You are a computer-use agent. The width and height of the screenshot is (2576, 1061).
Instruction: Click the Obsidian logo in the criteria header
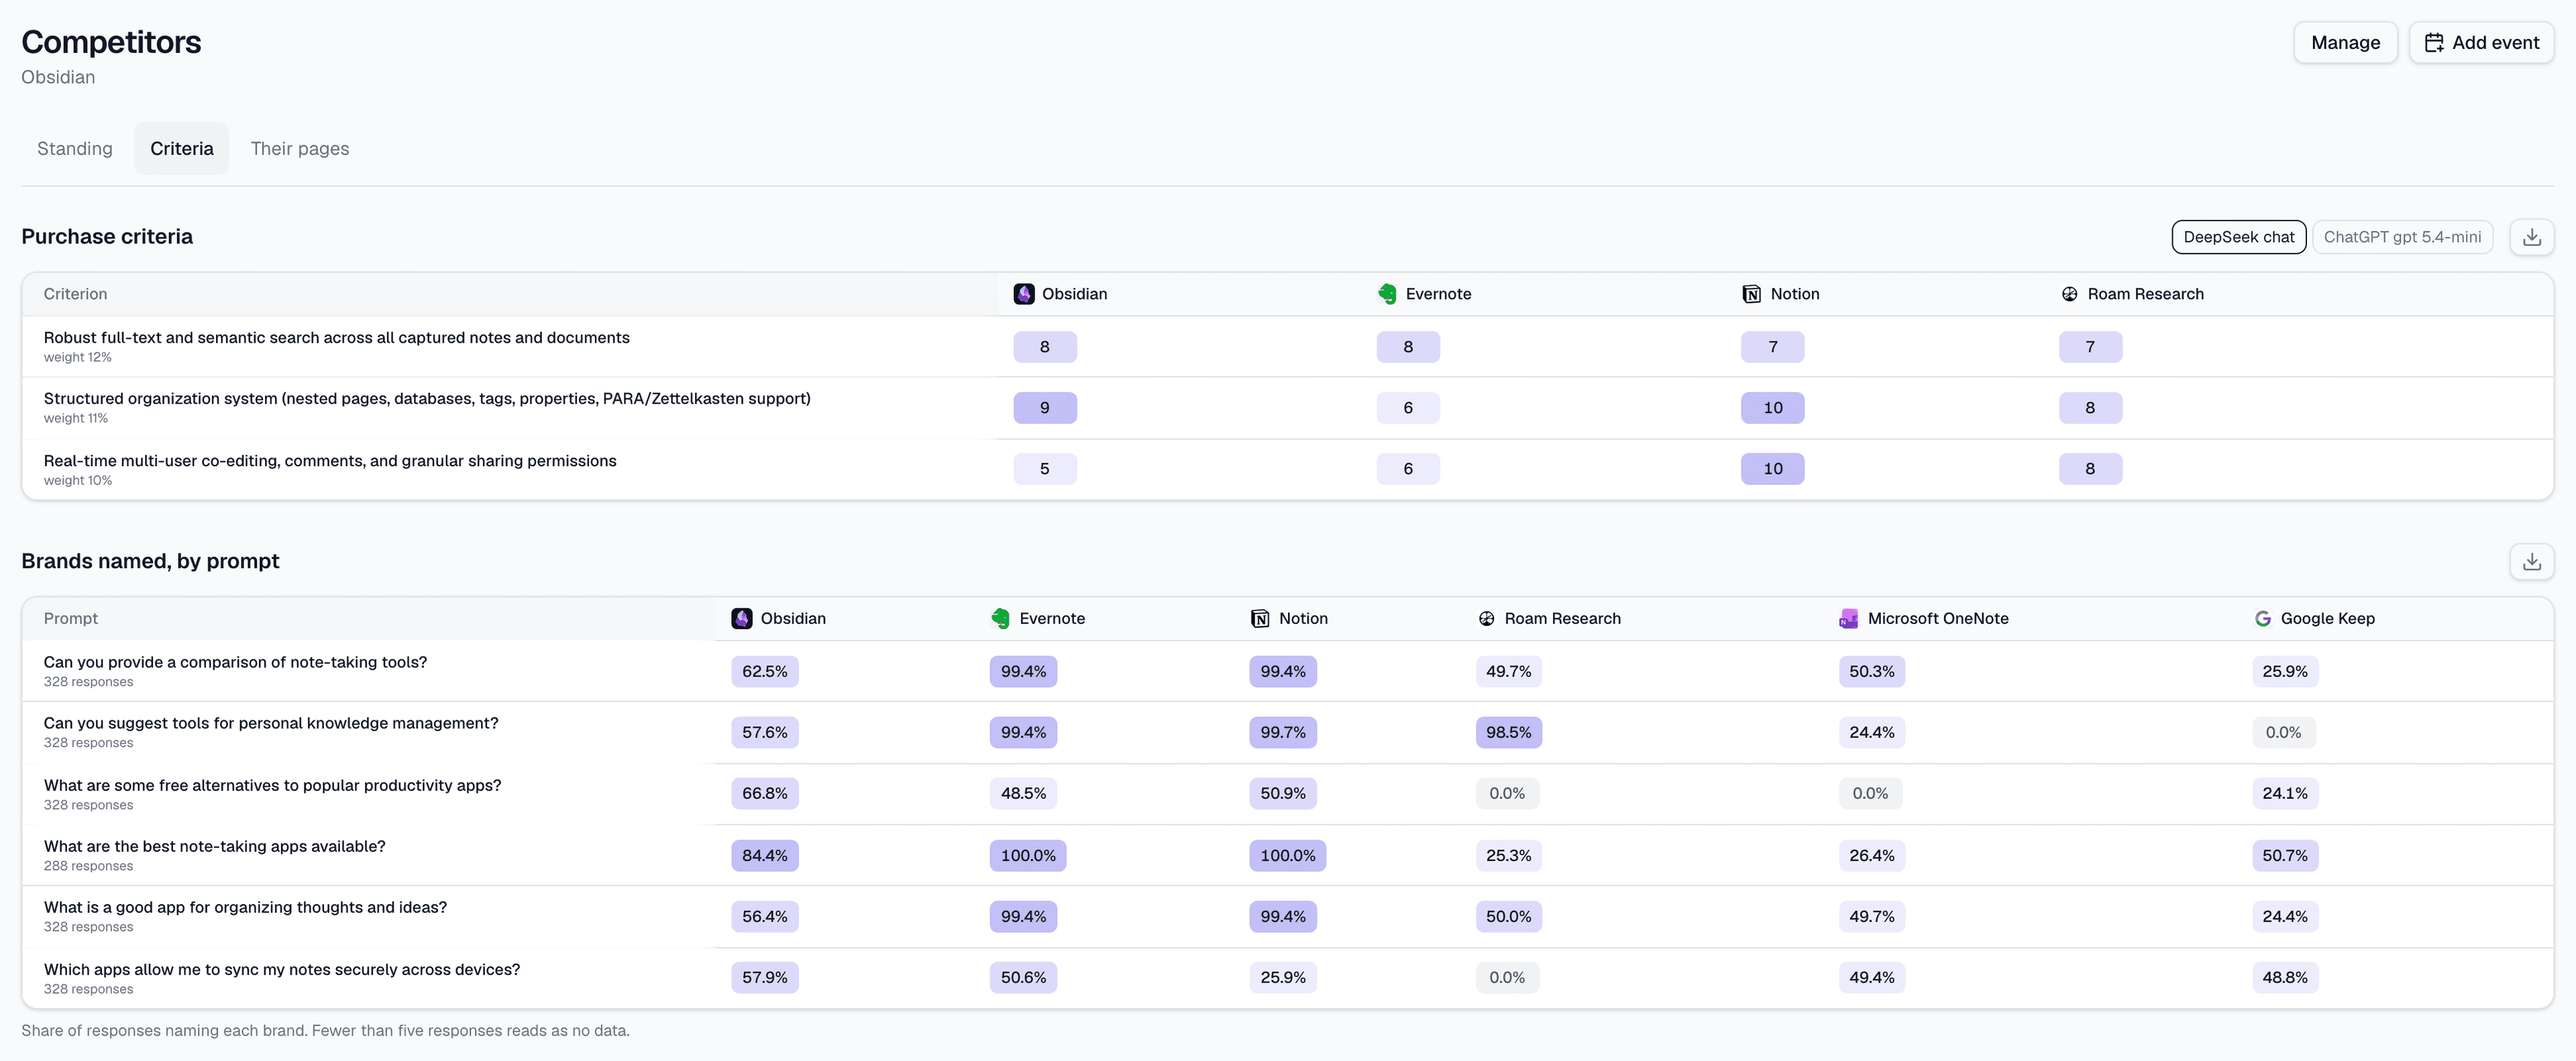coord(1024,294)
